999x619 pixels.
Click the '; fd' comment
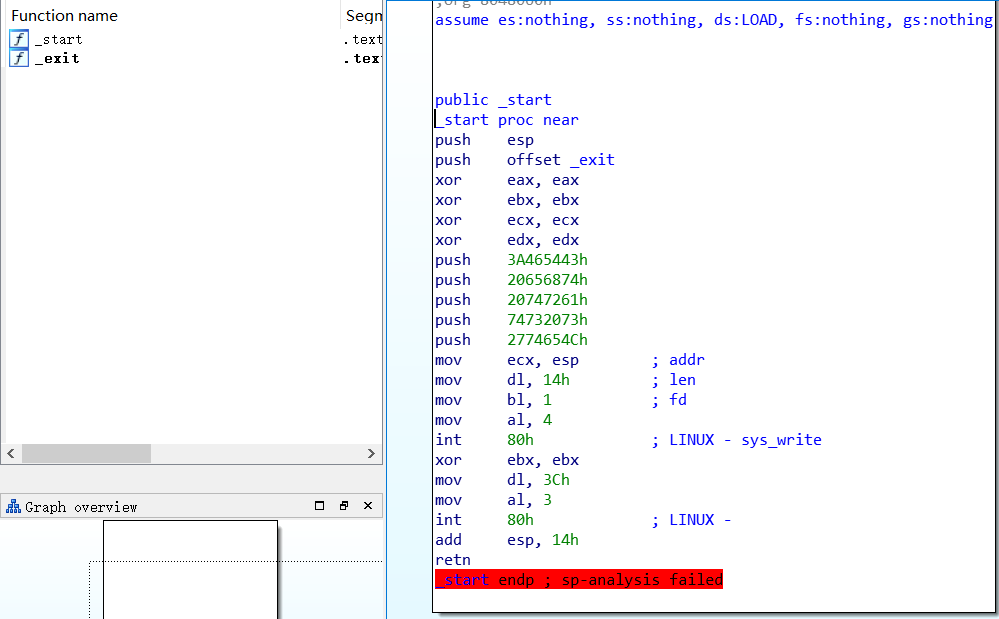(x=669, y=400)
